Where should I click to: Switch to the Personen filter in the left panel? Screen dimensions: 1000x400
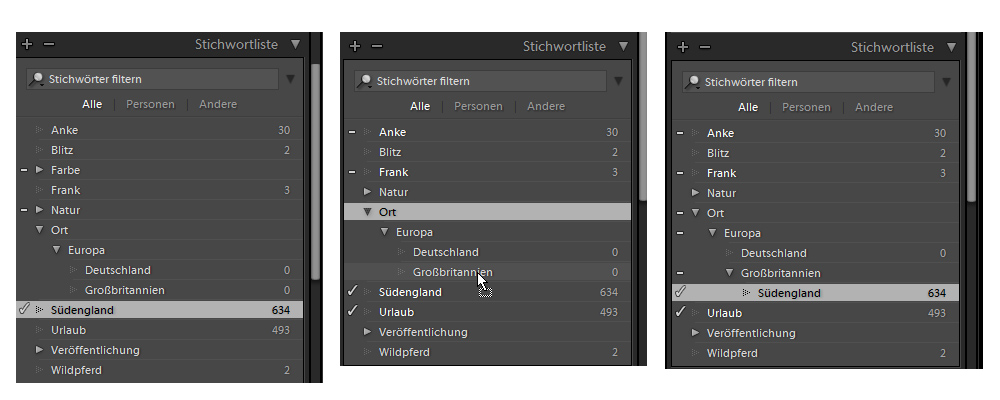pyautogui.click(x=151, y=104)
